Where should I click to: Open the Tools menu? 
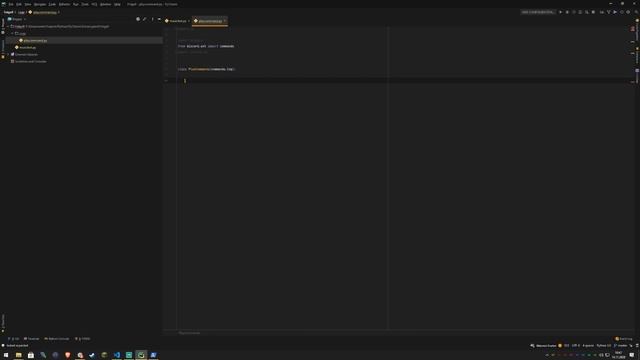pyautogui.click(x=85, y=4)
